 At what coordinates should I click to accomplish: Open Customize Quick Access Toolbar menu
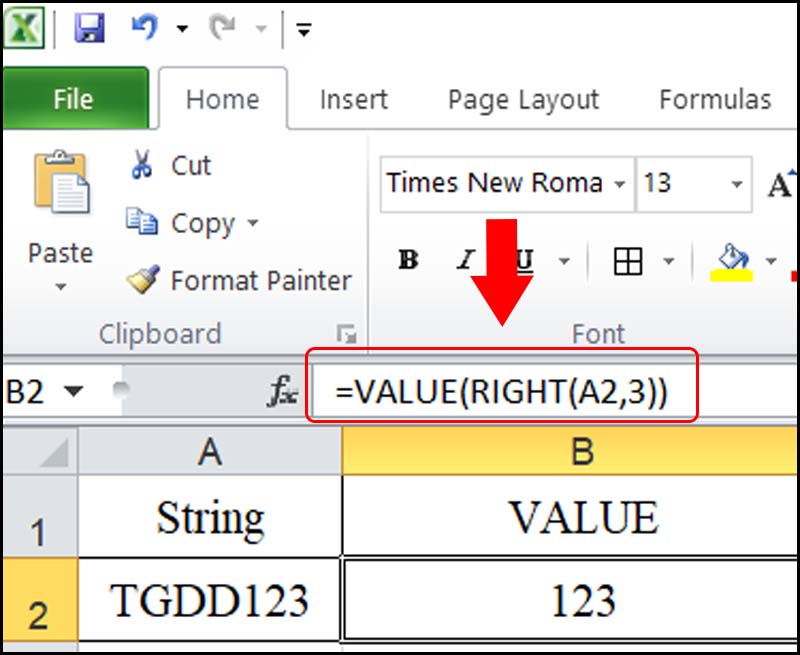point(304,31)
